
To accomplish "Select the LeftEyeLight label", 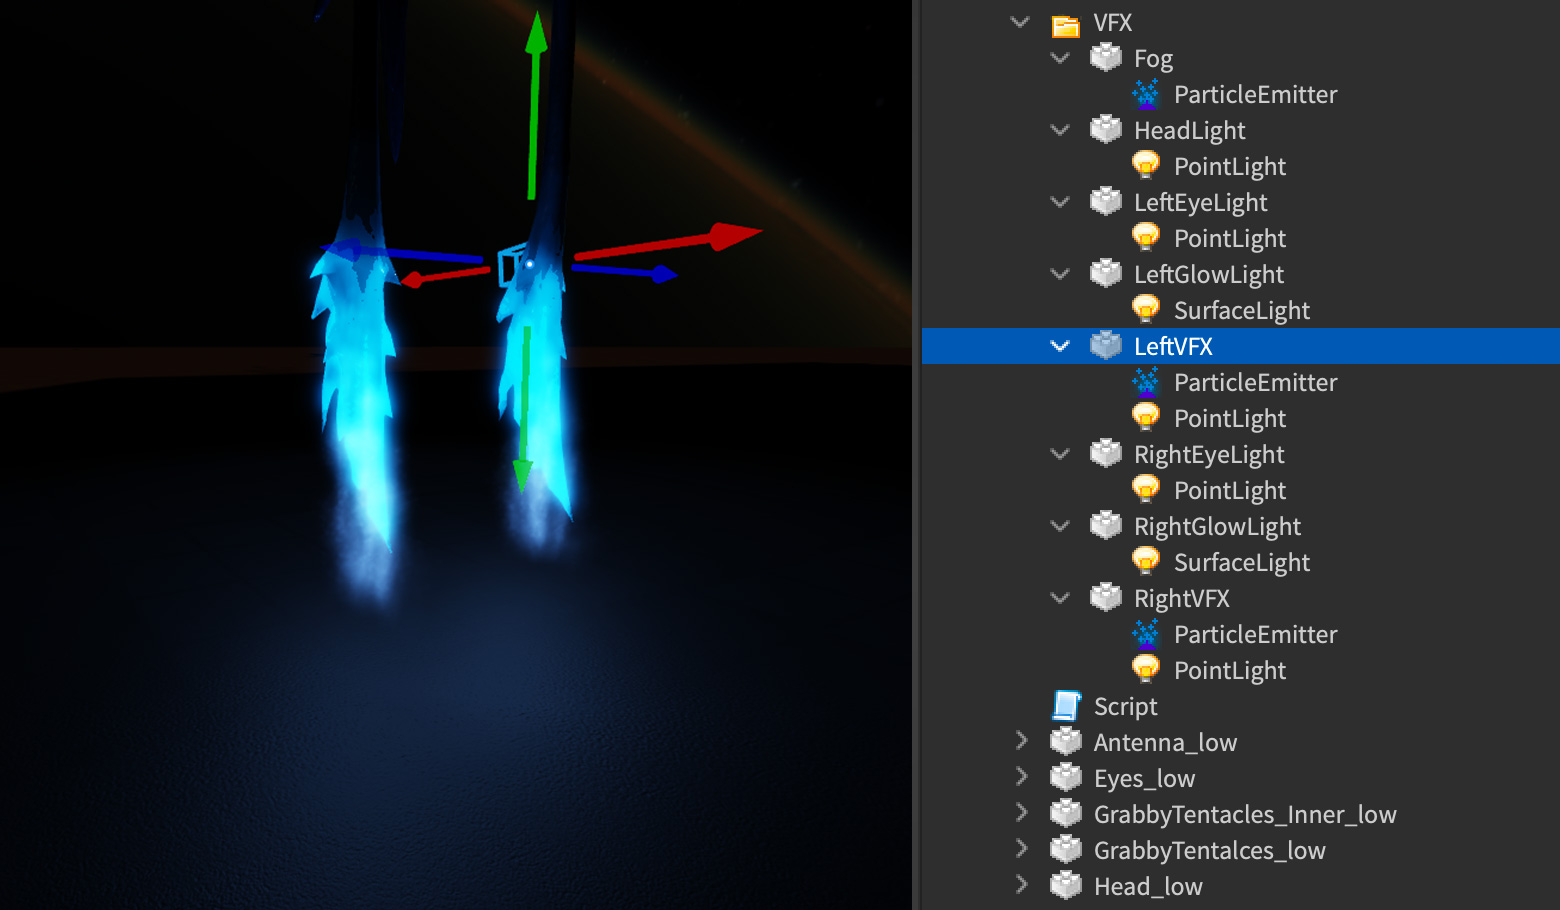I will (x=1200, y=203).
